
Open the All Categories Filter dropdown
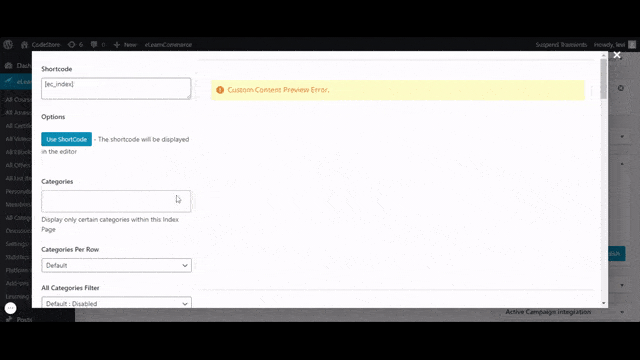click(x=116, y=302)
